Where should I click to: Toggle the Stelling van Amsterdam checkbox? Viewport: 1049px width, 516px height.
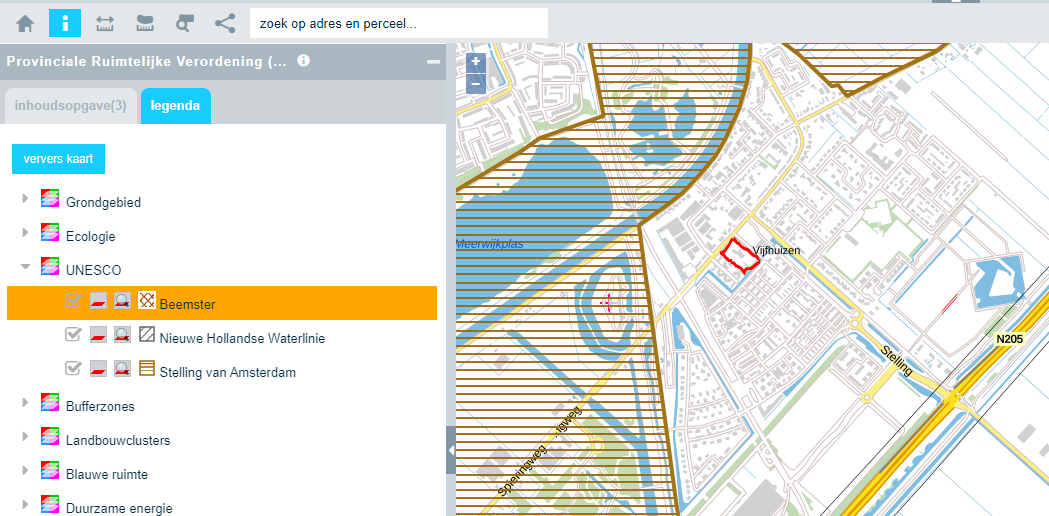(73, 369)
